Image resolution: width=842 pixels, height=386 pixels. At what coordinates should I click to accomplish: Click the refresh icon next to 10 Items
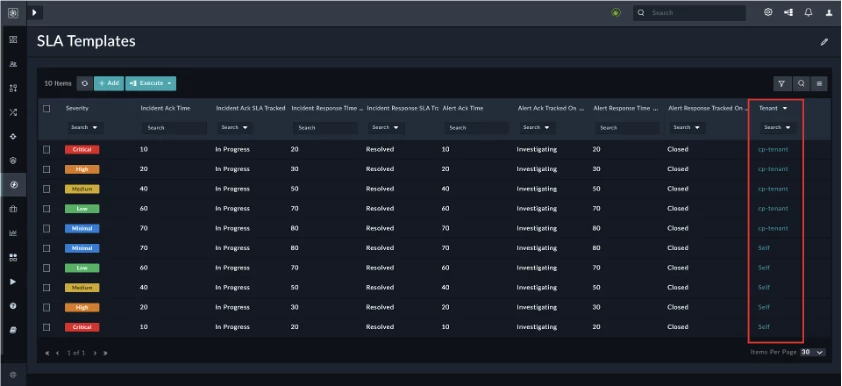[x=85, y=83]
